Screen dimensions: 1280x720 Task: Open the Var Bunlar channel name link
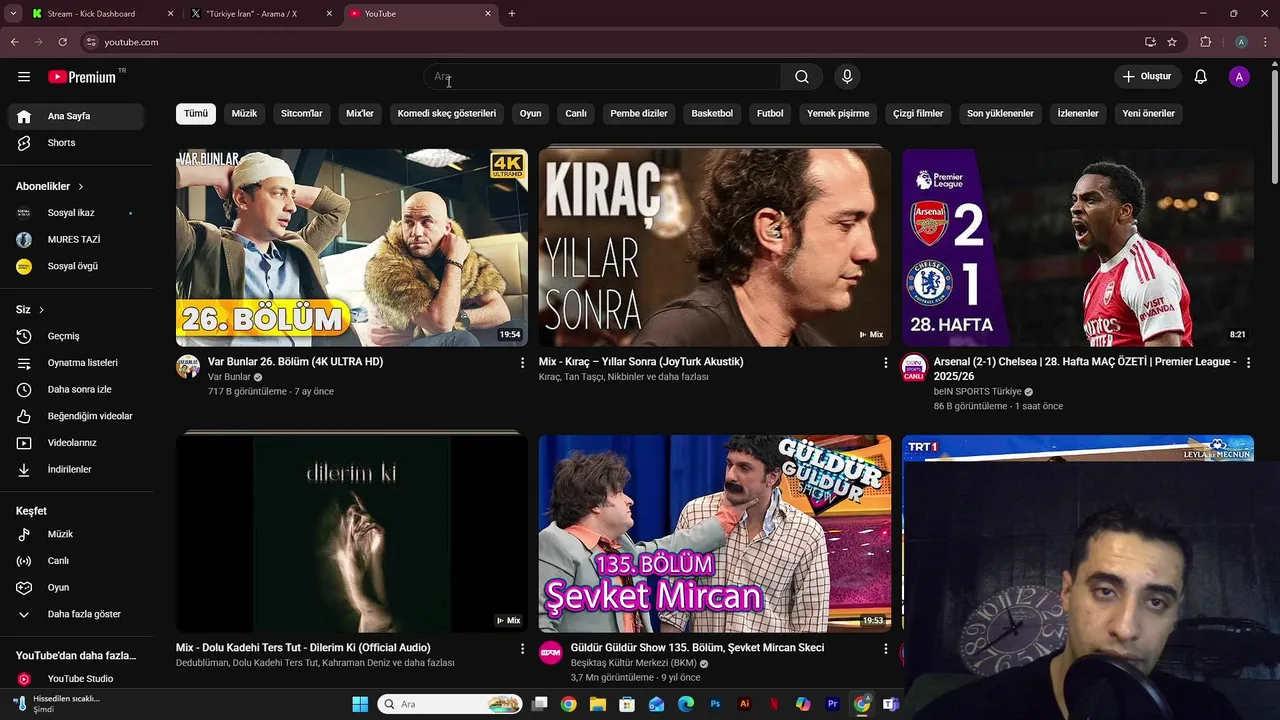[x=229, y=377]
